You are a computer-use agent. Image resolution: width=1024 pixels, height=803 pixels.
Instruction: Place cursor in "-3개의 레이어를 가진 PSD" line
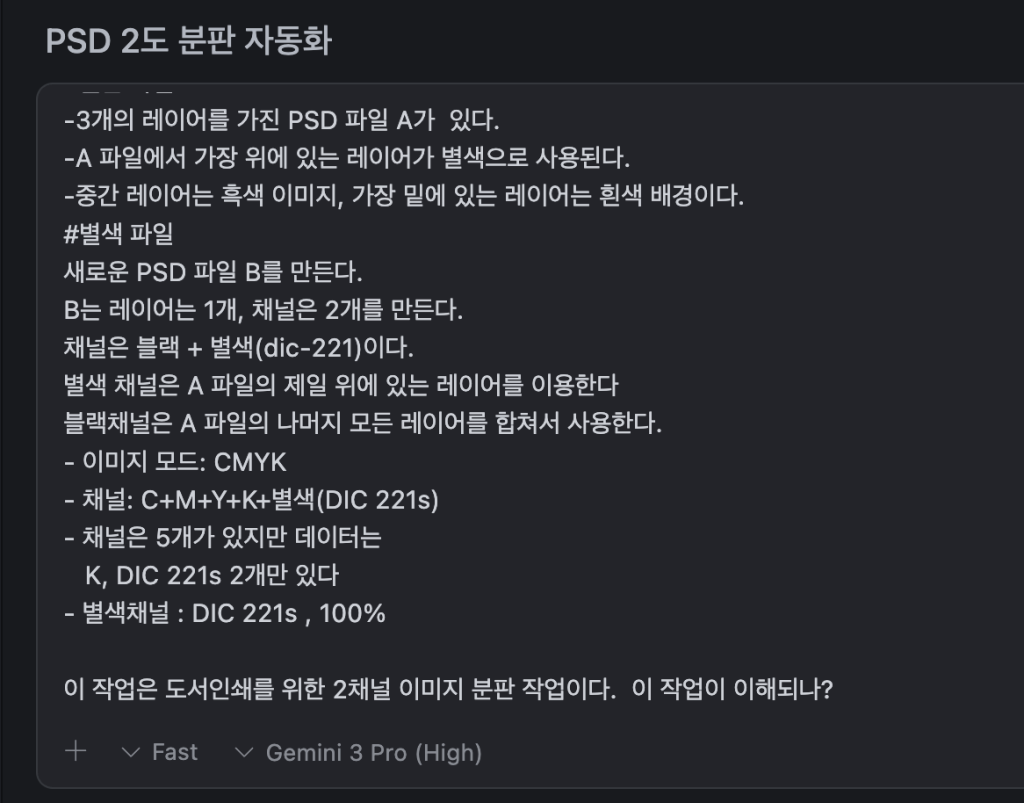pos(280,121)
